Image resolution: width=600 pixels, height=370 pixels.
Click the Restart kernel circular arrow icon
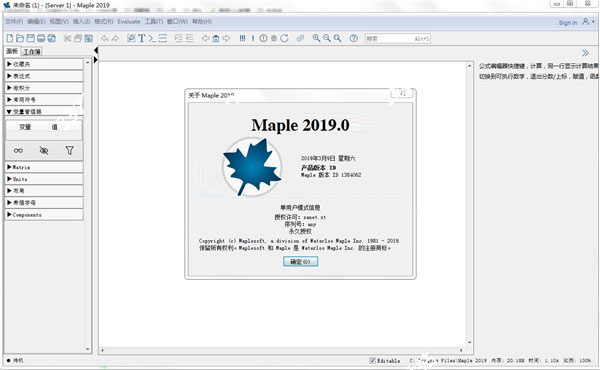[284, 38]
